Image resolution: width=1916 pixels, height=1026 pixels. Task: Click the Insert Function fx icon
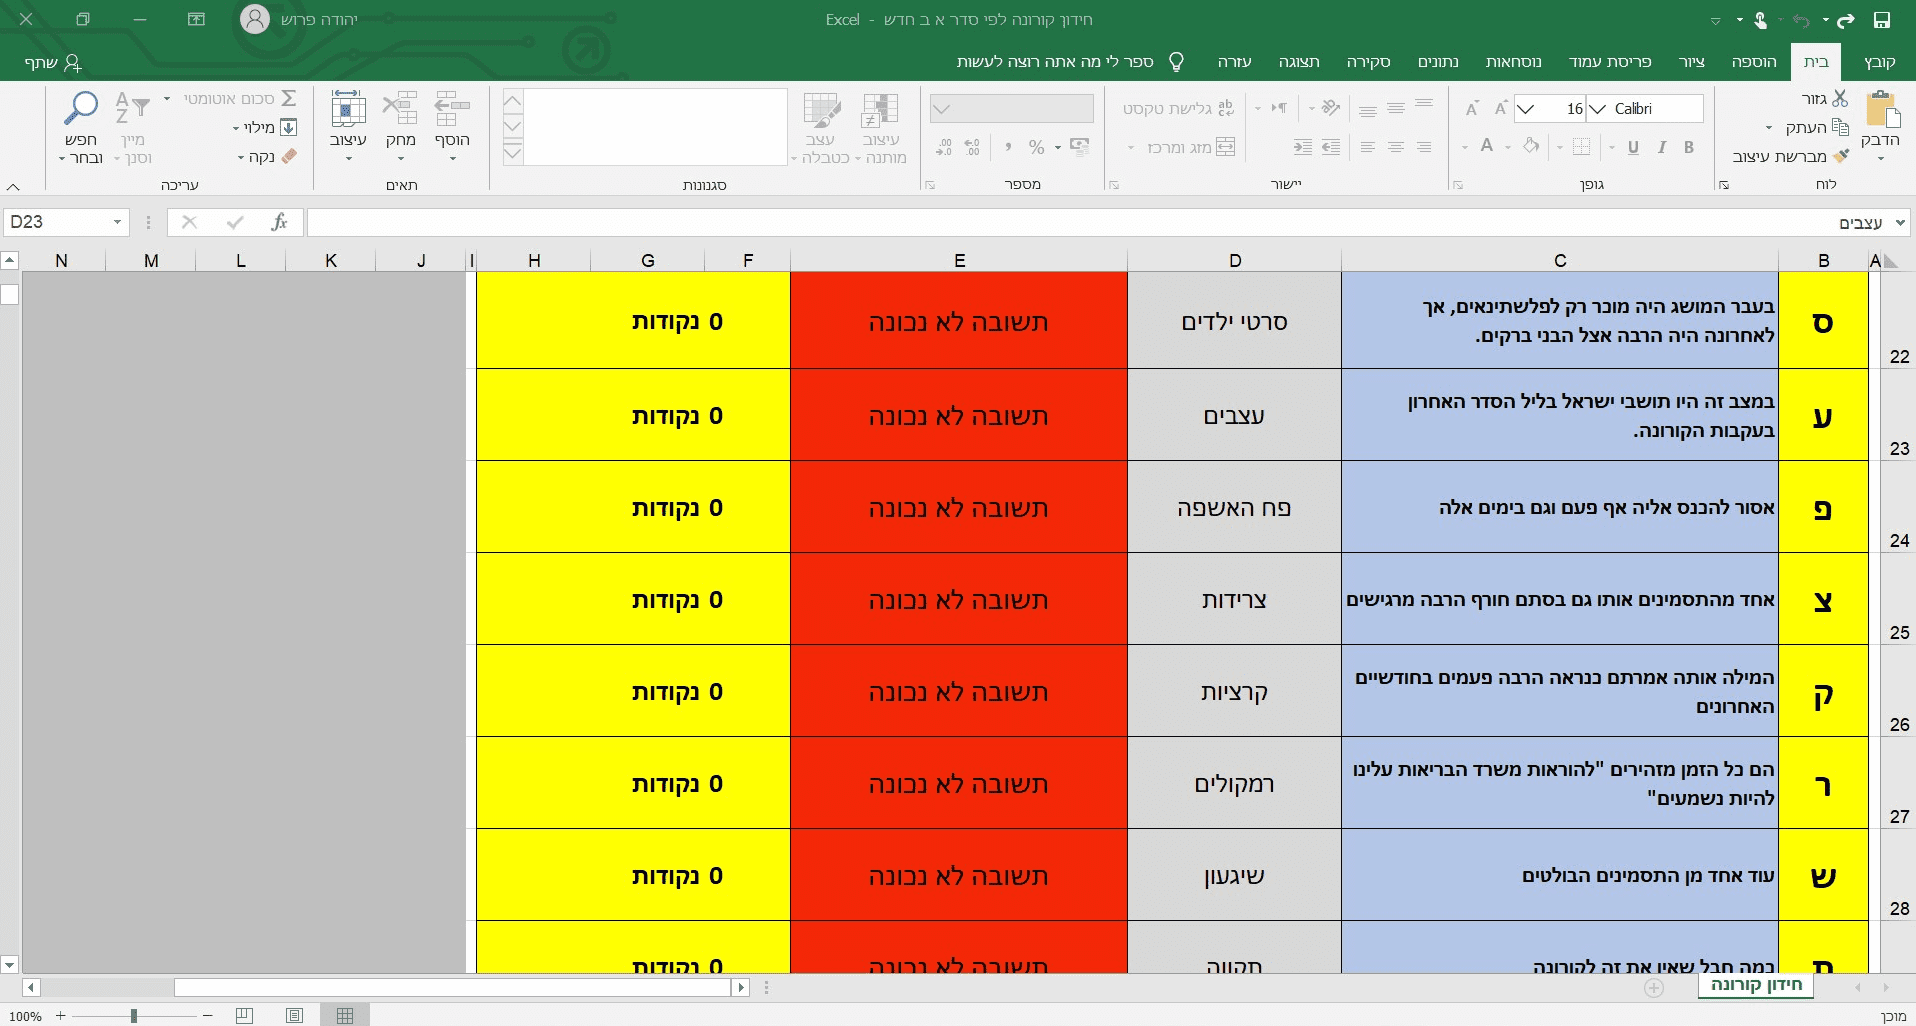pyautogui.click(x=279, y=222)
